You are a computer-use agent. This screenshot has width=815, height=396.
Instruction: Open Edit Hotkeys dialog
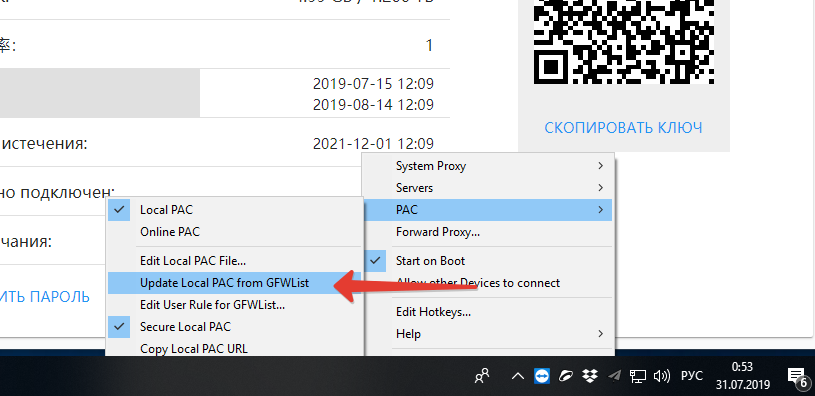click(x=488, y=312)
